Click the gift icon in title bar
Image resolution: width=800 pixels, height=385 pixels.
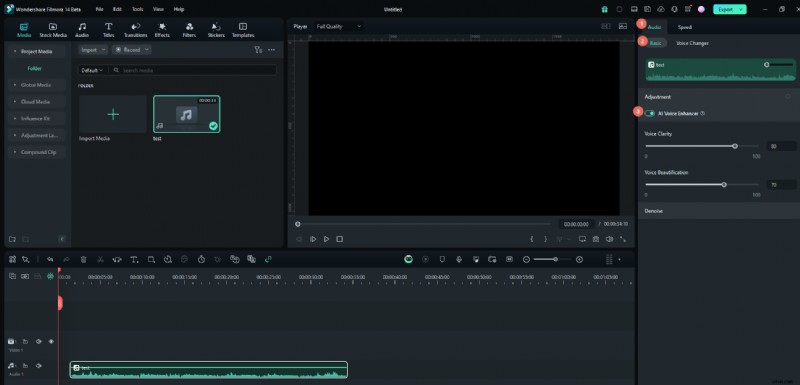[x=605, y=9]
